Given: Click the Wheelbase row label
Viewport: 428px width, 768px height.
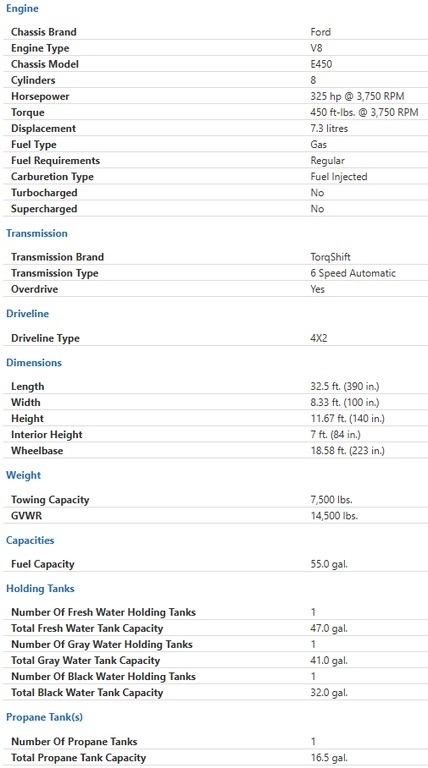Looking at the screenshot, I should click(37, 451).
